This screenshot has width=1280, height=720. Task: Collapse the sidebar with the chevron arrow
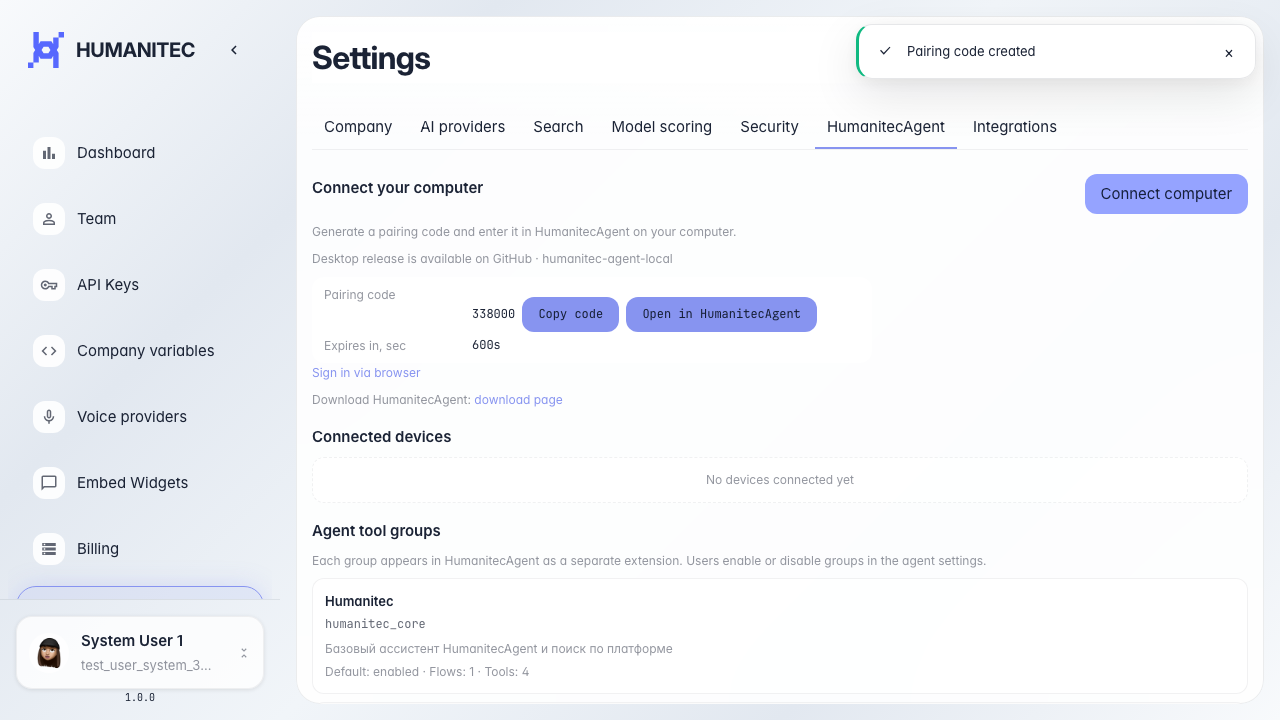234,50
